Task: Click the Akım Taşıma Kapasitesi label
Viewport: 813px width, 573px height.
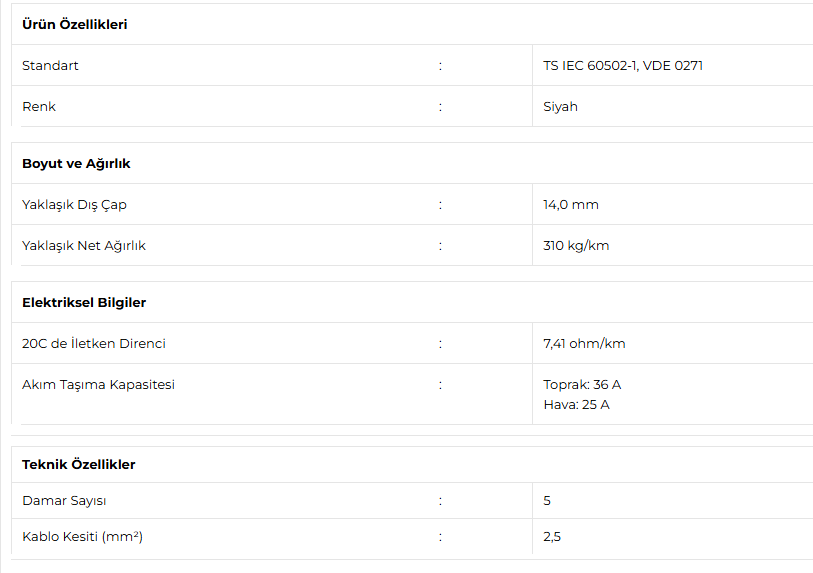Action: pyautogui.click(x=98, y=384)
